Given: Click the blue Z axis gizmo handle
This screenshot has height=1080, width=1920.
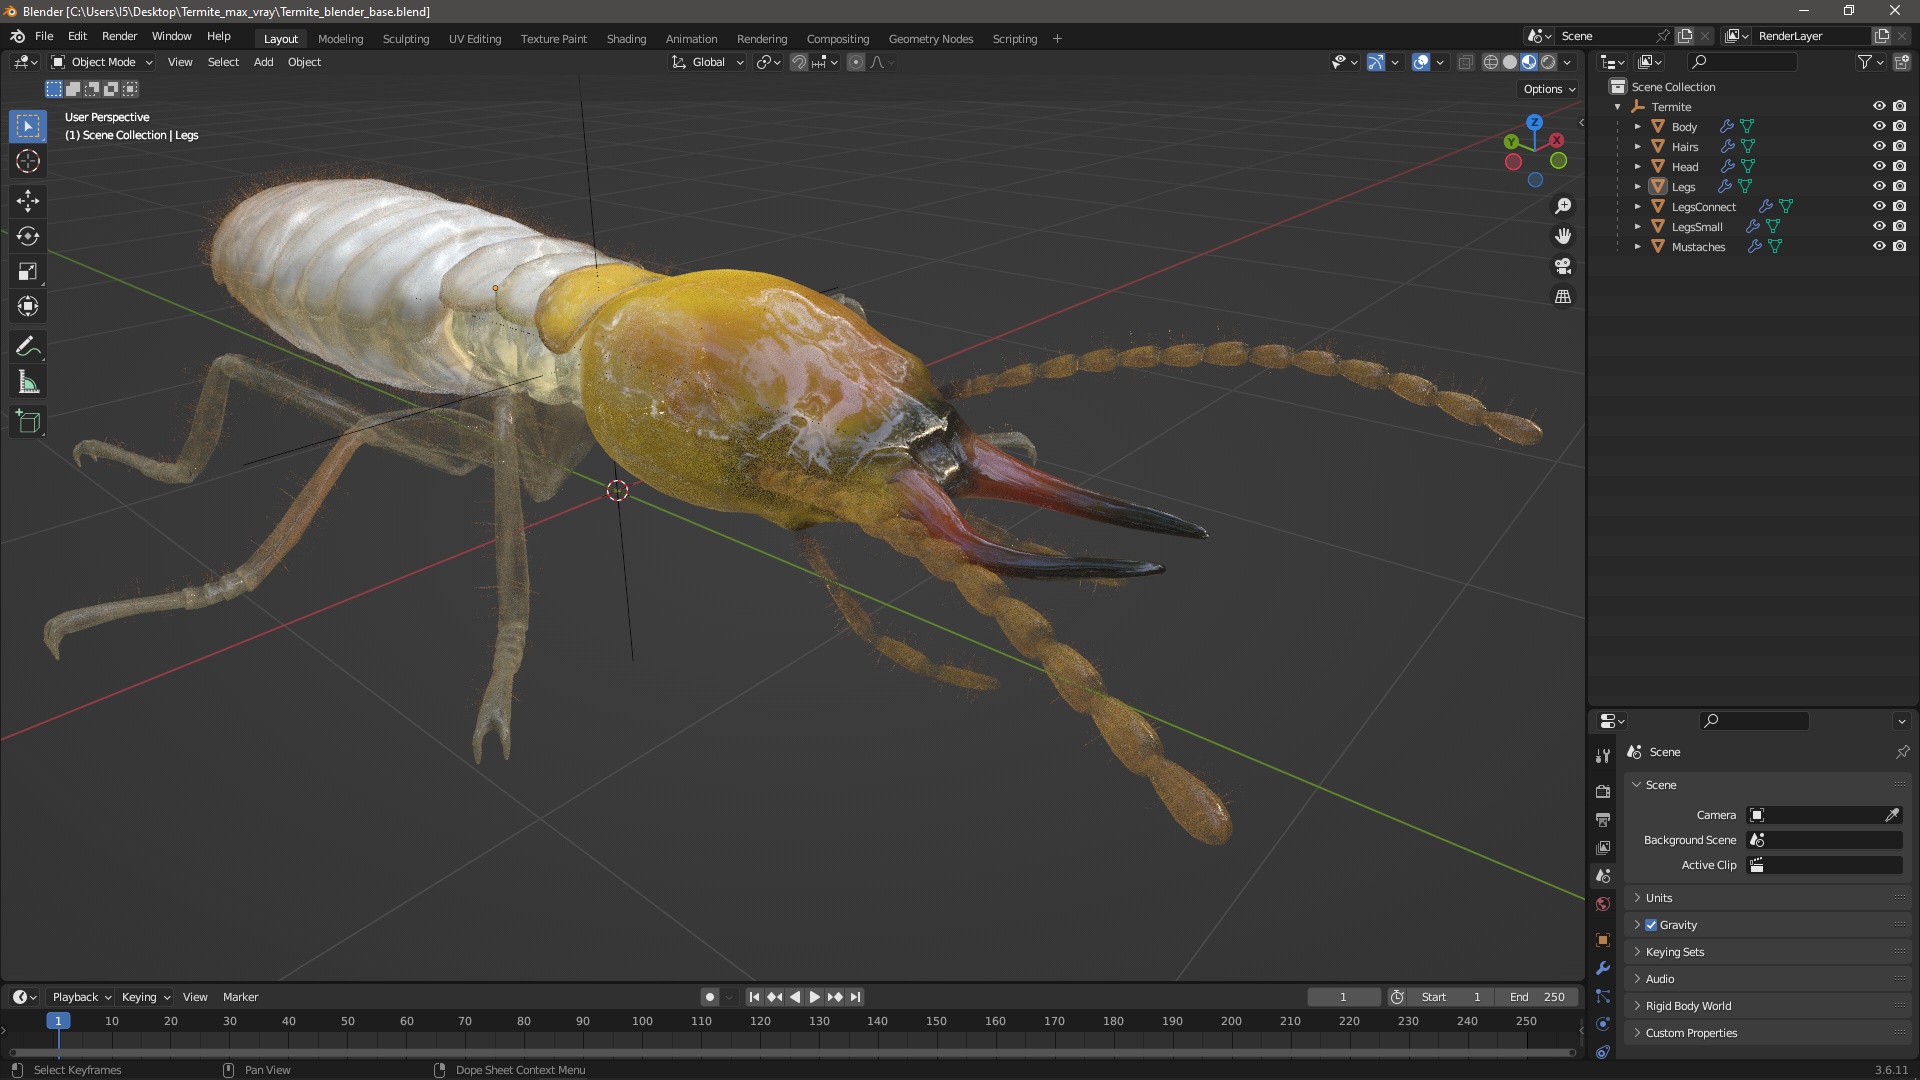Looking at the screenshot, I should pos(1534,122).
